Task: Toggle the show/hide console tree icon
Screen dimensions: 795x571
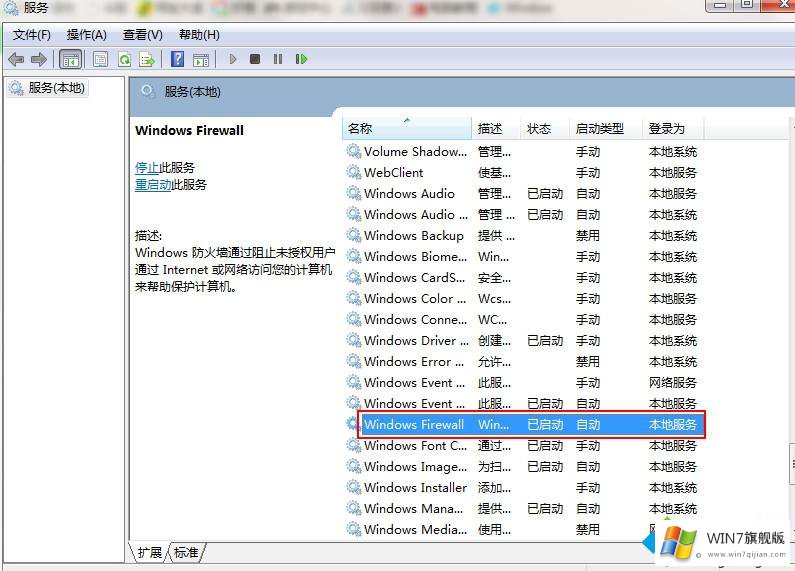Action: point(70,59)
